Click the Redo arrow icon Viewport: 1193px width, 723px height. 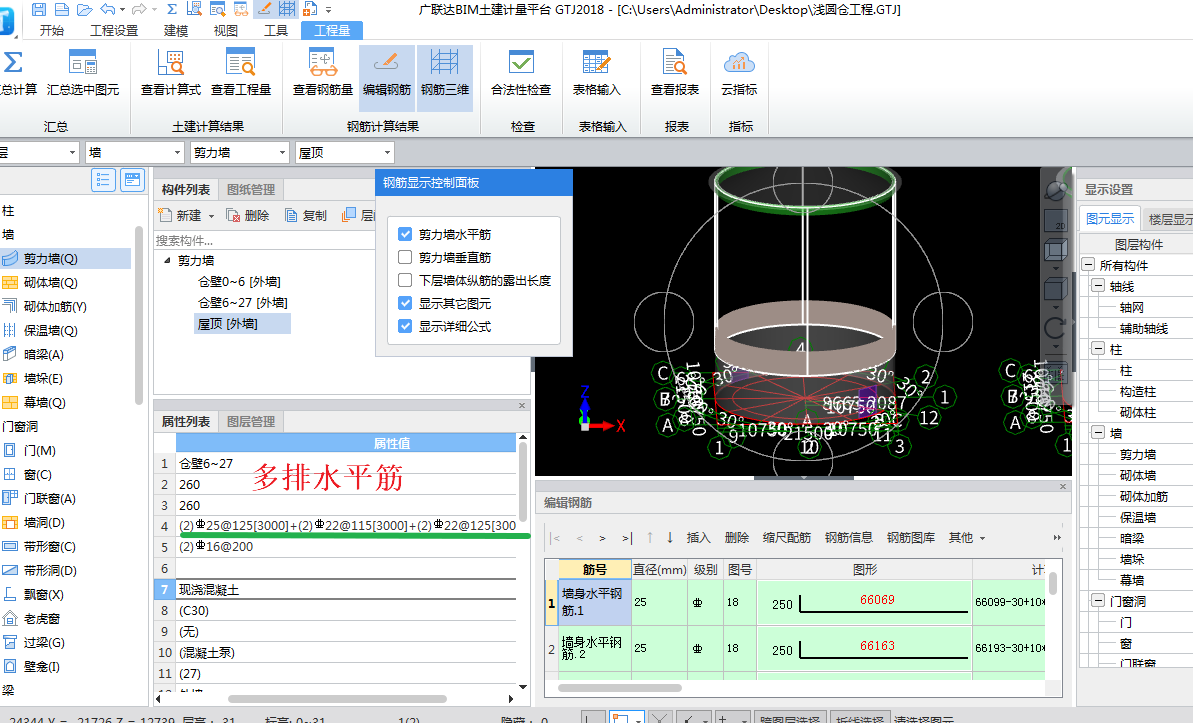point(138,9)
